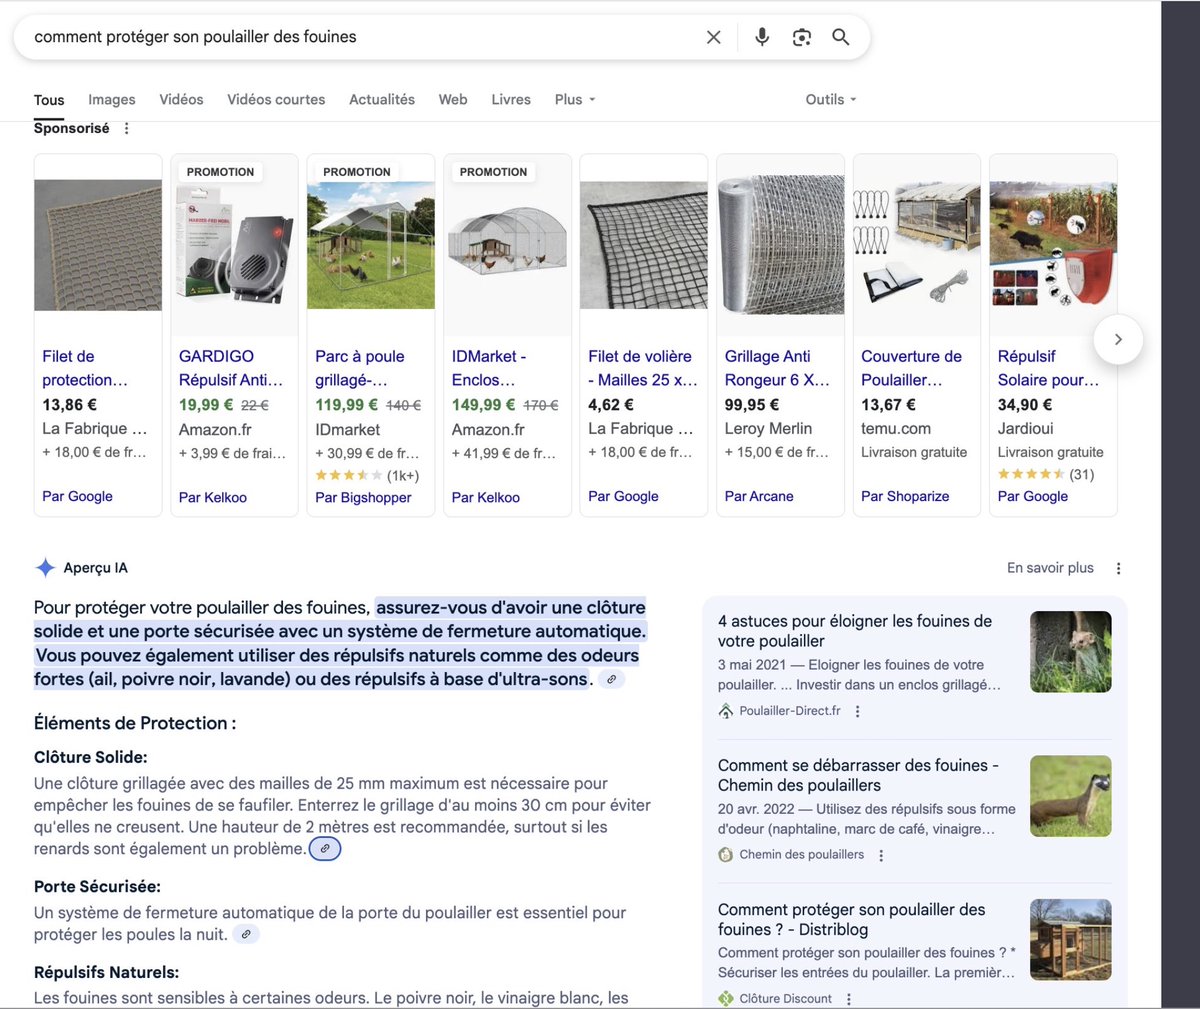Click Leroy Merlin seller name

[x=768, y=428]
